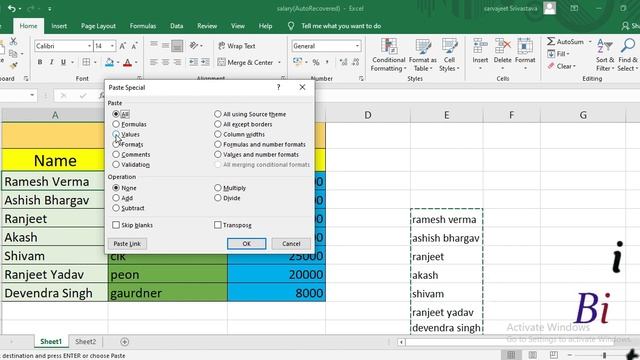Open Cell Styles gallery
The width and height of the screenshot is (640, 360).
pos(449,55)
